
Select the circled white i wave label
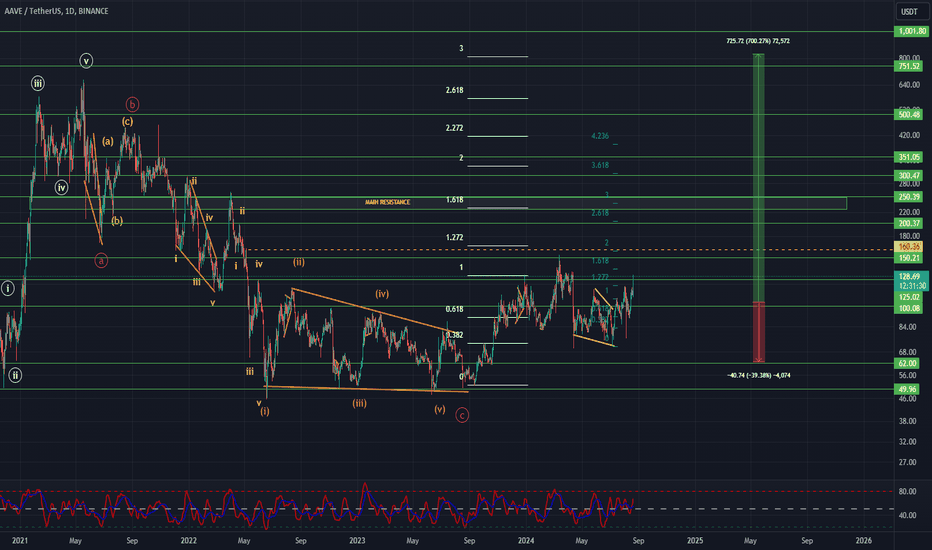8,288
